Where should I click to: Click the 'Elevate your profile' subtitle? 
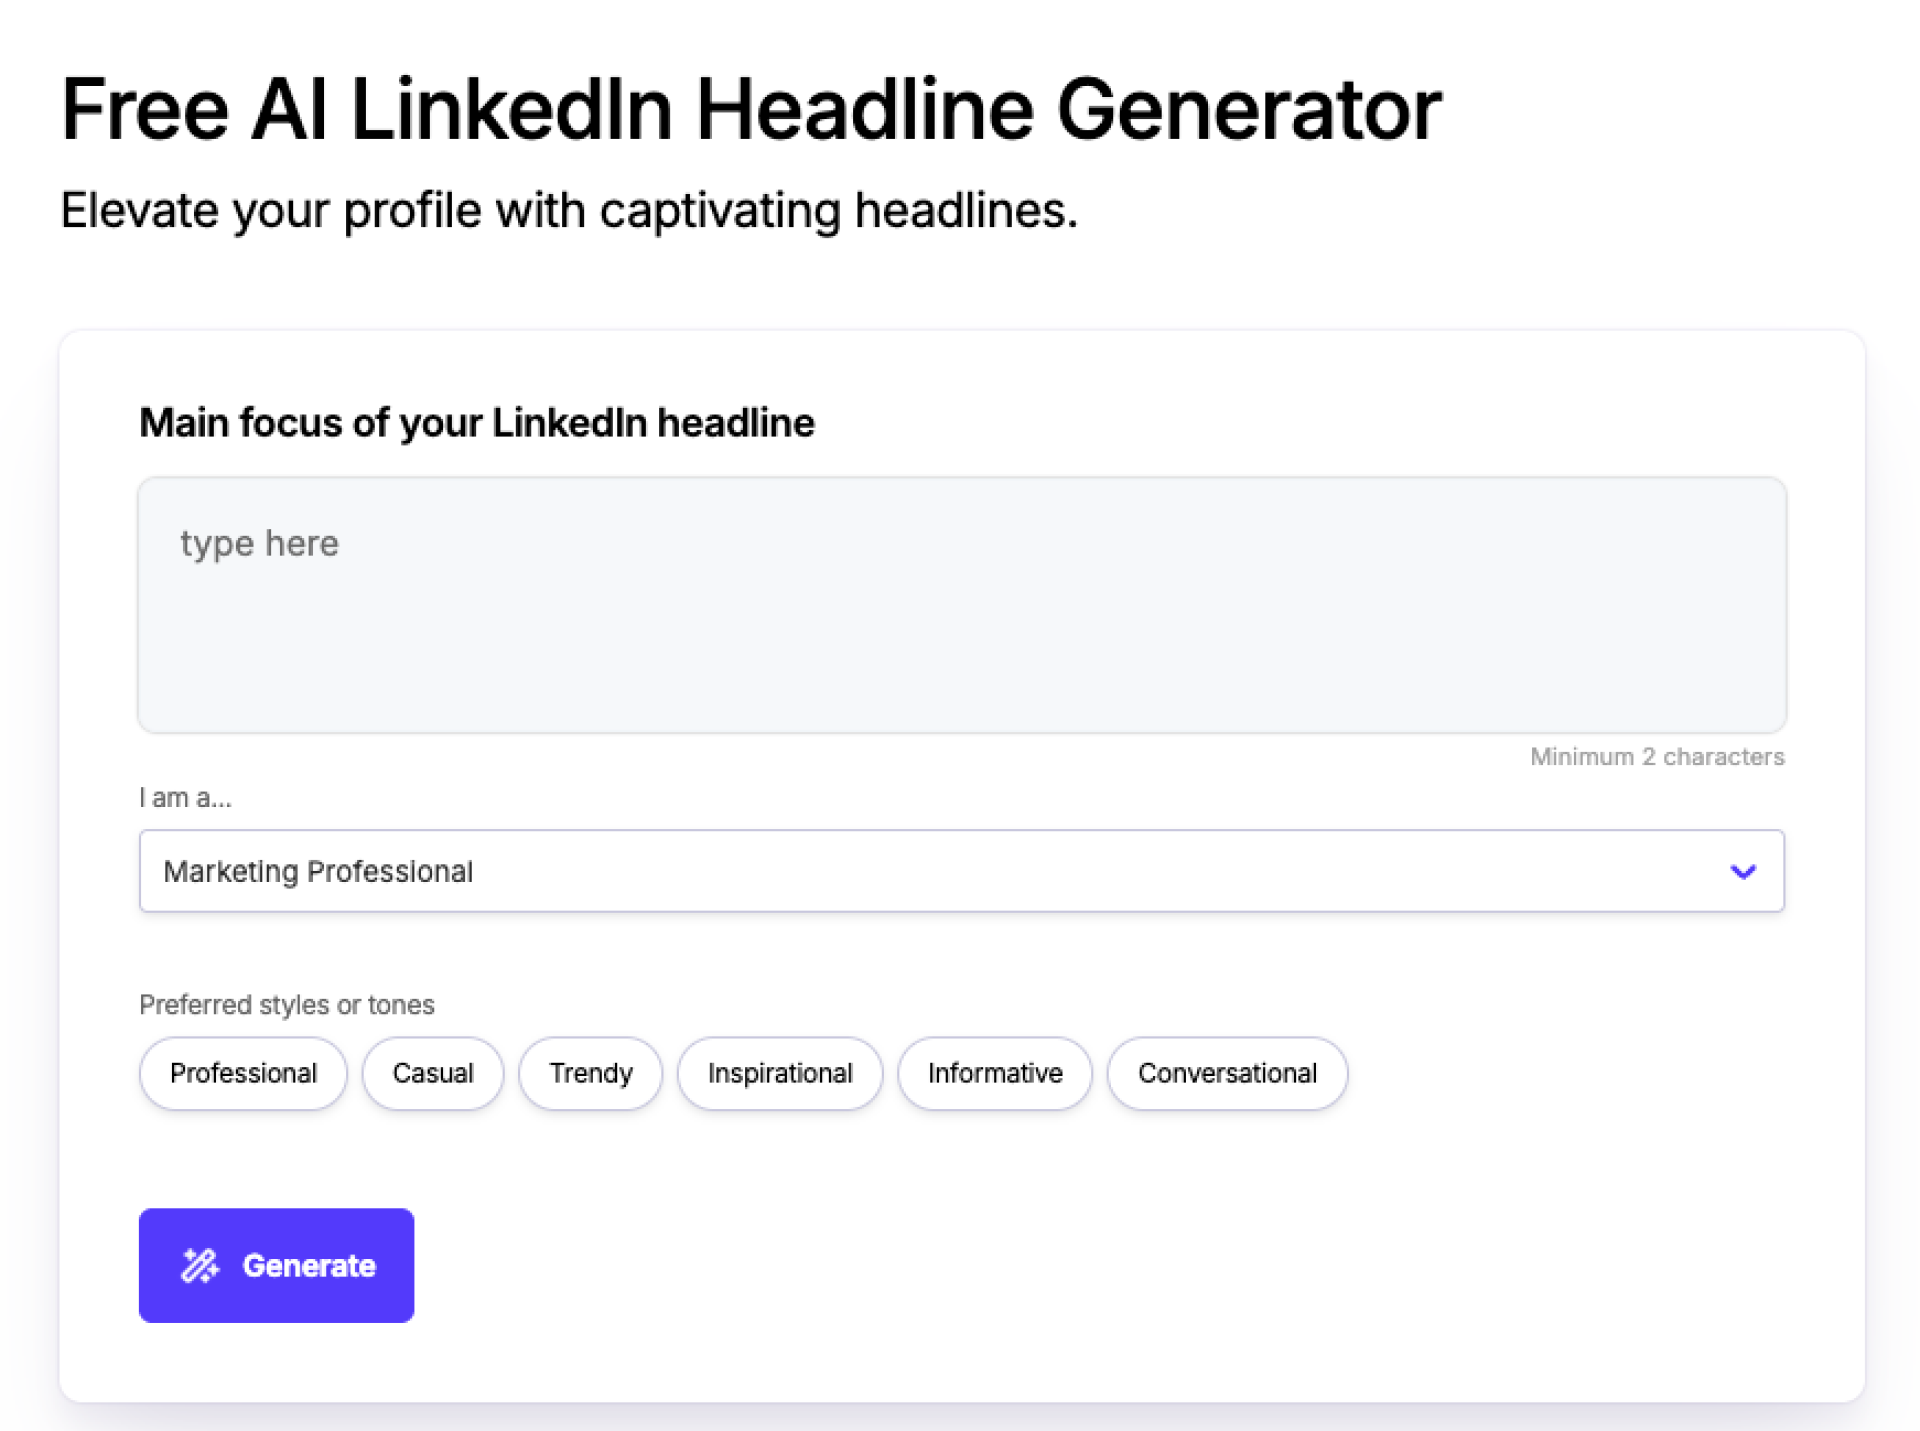coord(569,211)
